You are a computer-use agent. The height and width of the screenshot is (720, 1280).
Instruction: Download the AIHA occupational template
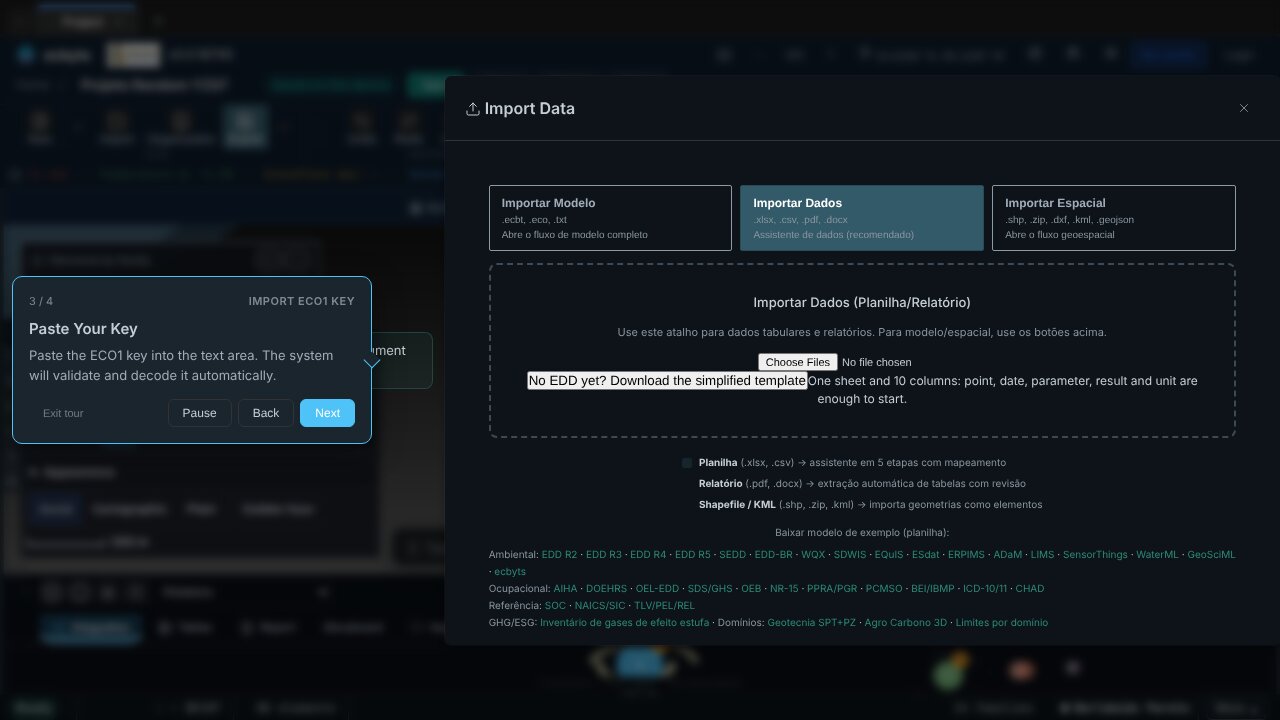565,588
